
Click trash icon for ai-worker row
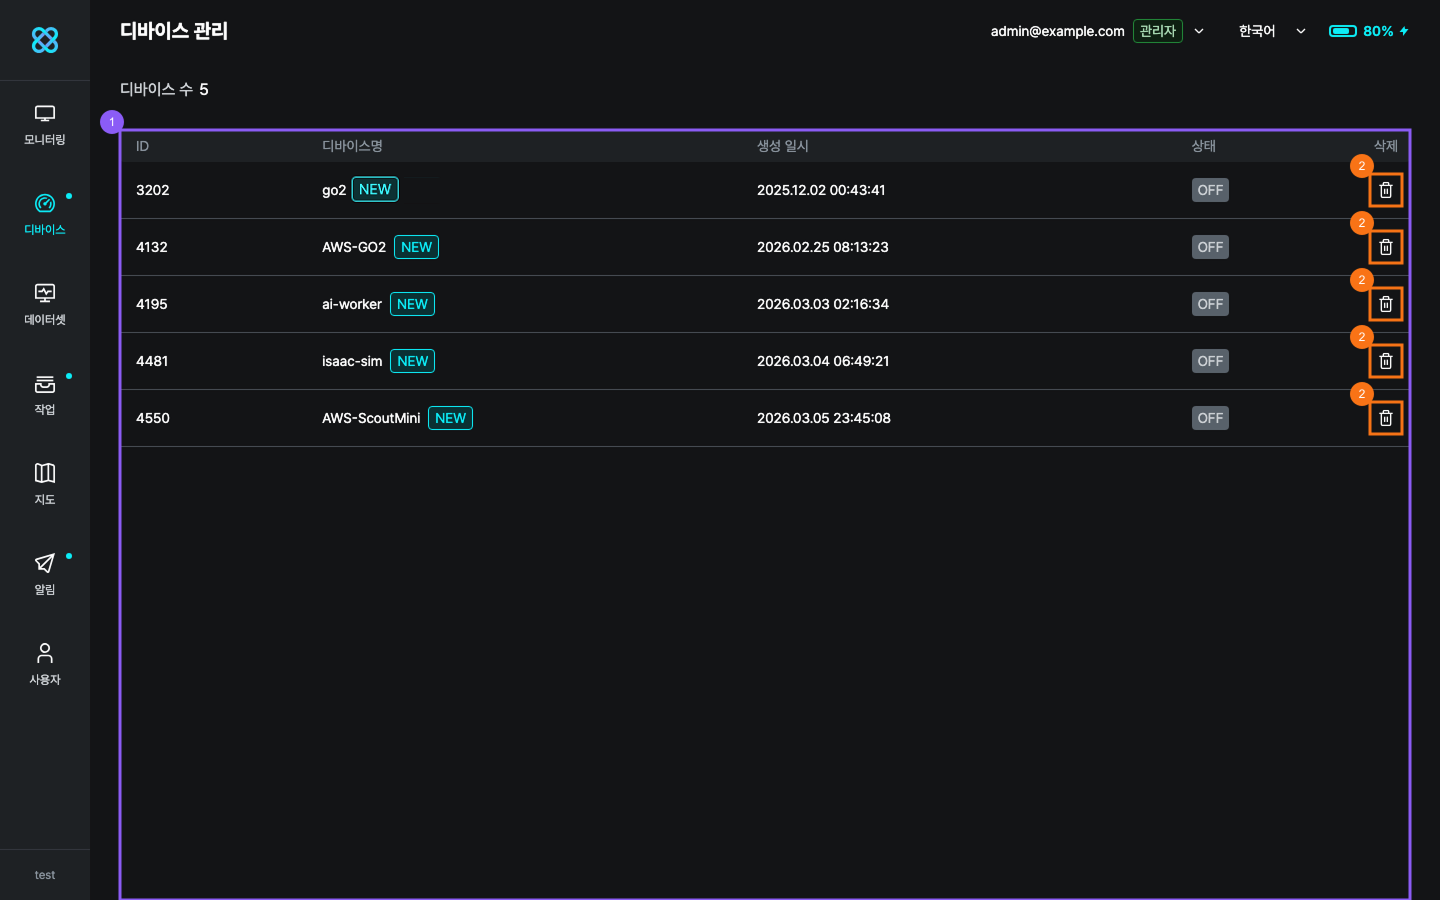1385,304
